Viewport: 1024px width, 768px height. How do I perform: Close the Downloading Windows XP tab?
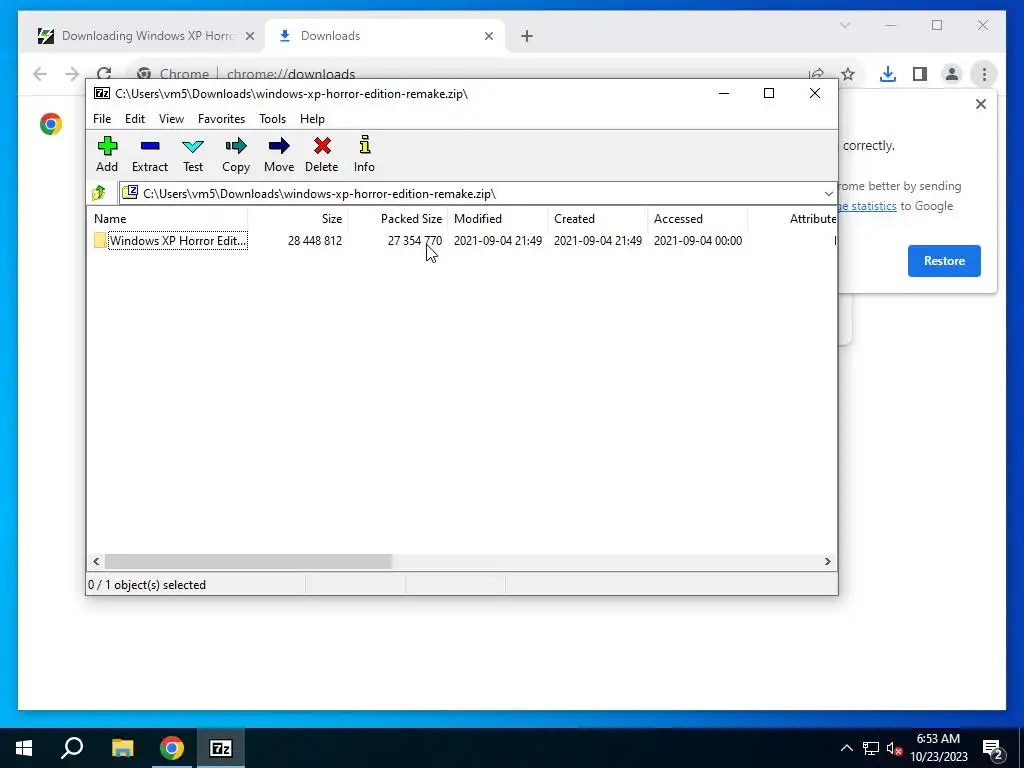coord(249,36)
